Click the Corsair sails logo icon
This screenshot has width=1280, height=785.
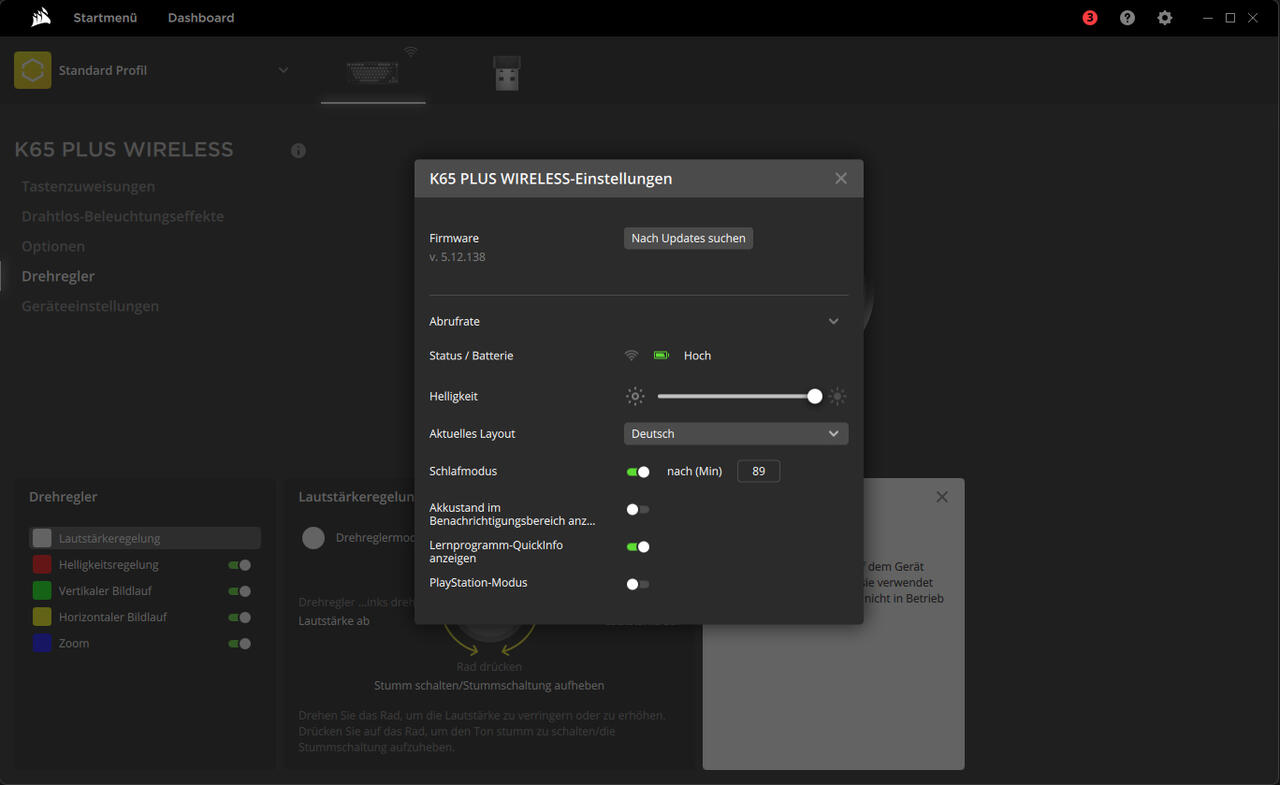tap(40, 17)
